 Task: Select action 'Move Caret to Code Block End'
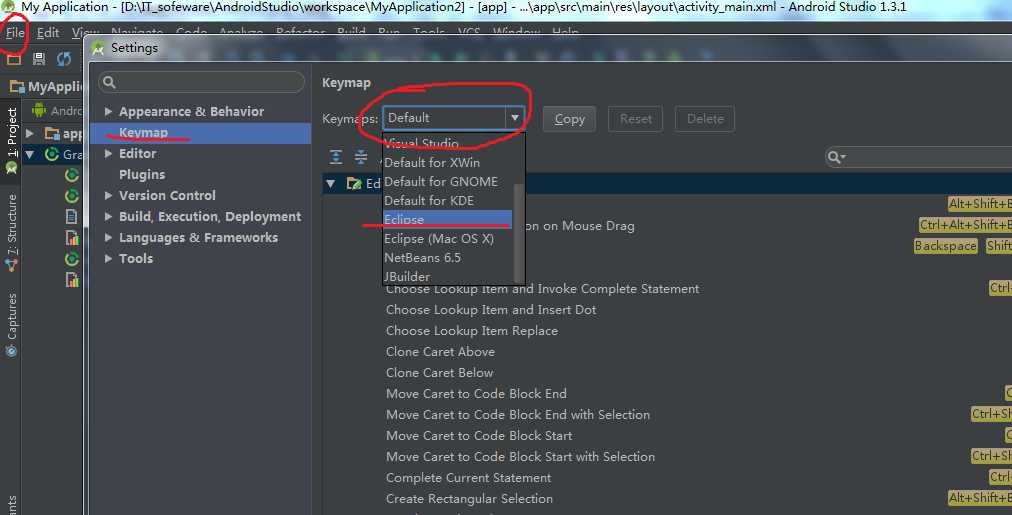pyautogui.click(x=476, y=394)
